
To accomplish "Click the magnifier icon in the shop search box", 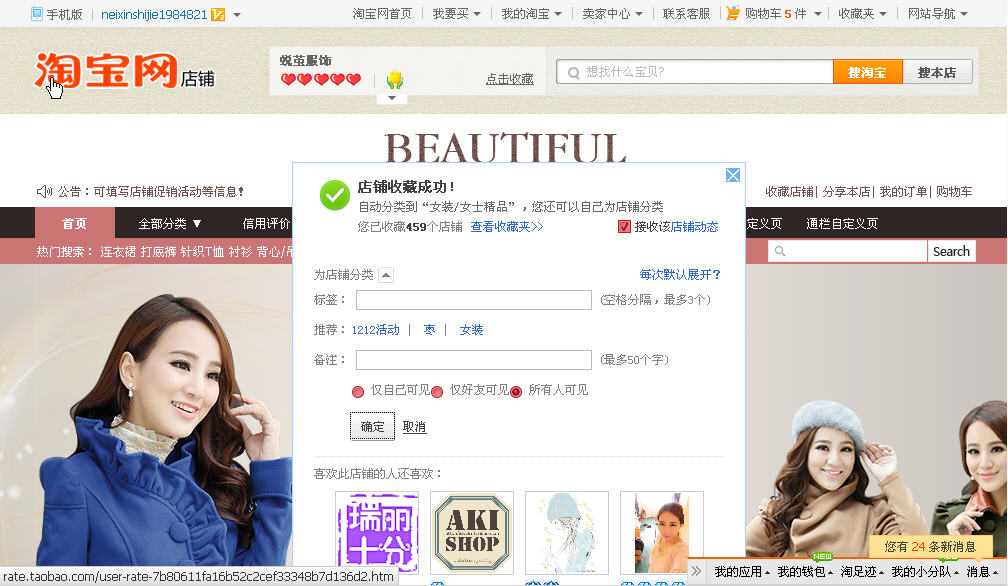I will click(x=780, y=251).
